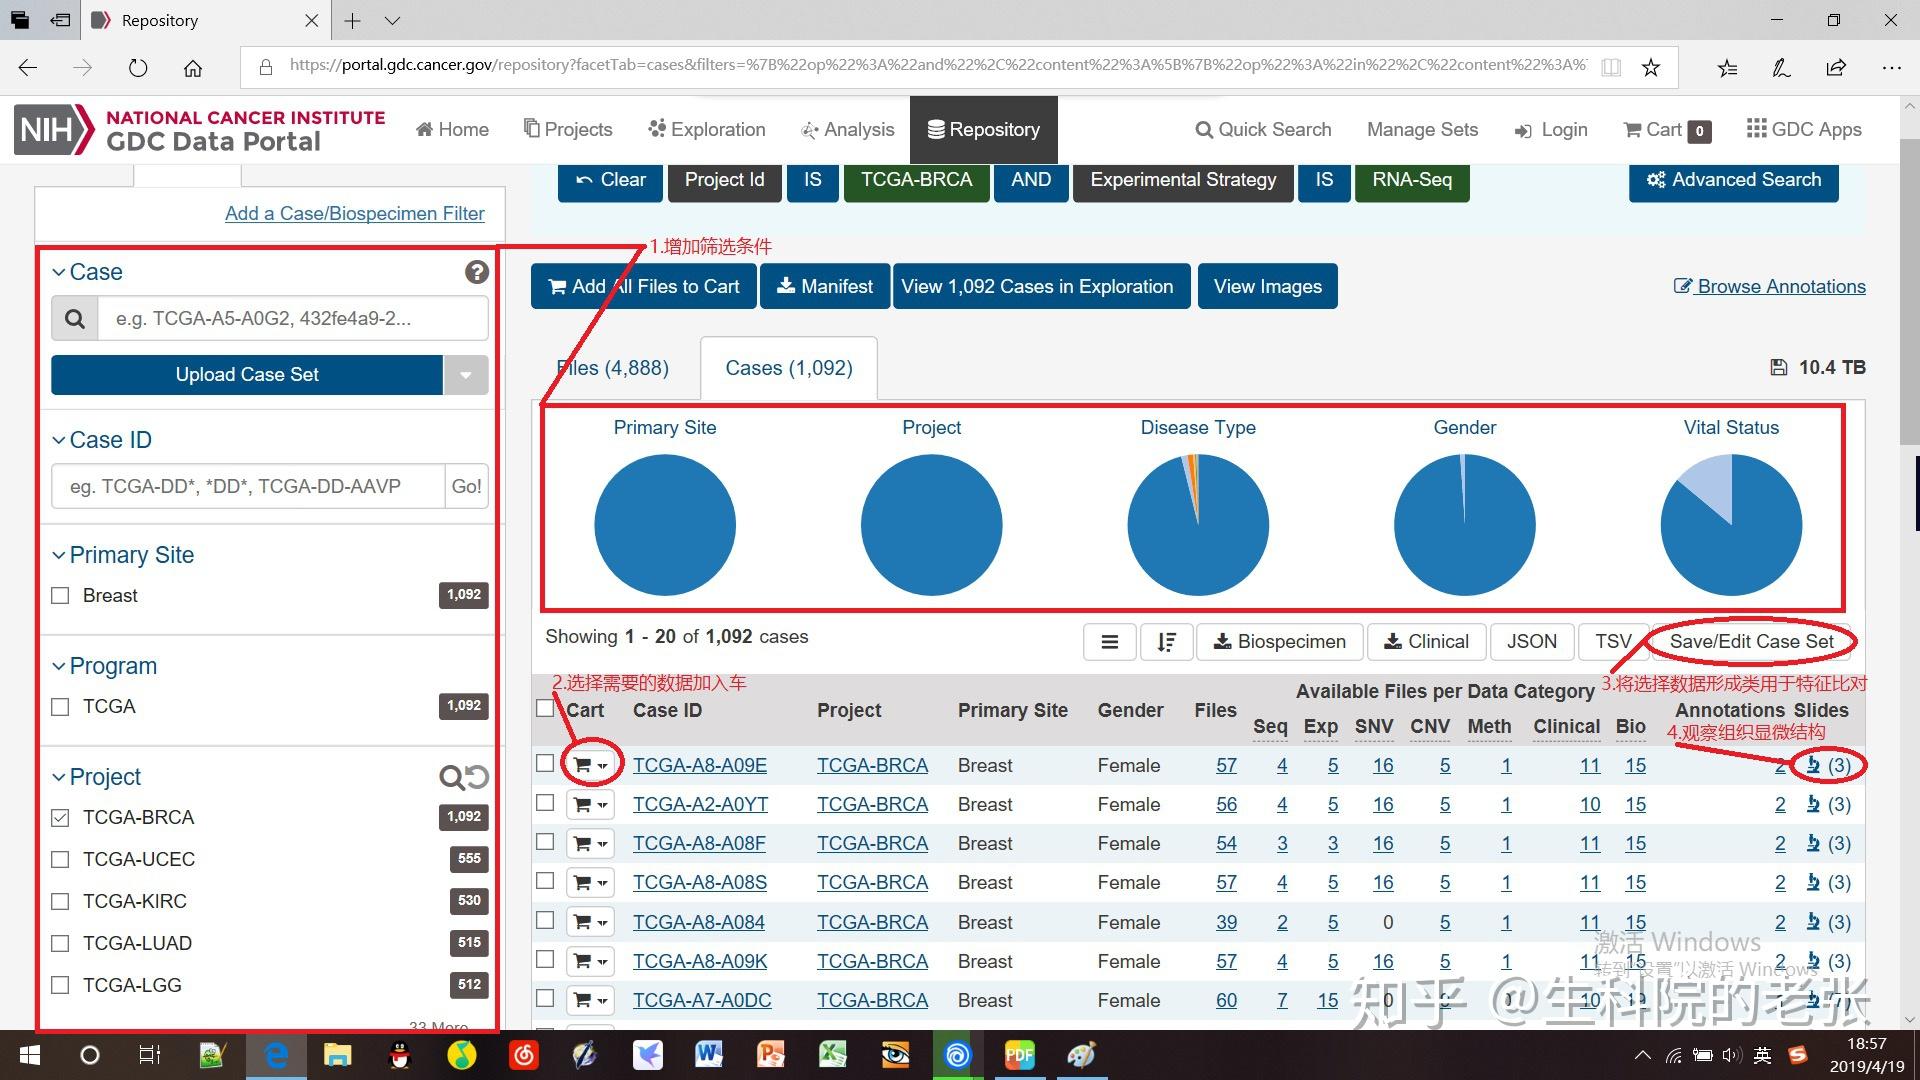The height and width of the screenshot is (1080, 1920).
Task: Open the Exploration menu item
Action: pyautogui.click(x=707, y=129)
